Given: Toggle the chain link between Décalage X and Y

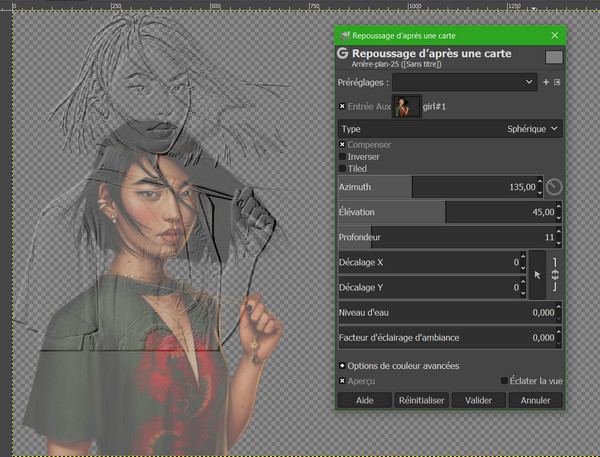Looking at the screenshot, I should (x=555, y=275).
